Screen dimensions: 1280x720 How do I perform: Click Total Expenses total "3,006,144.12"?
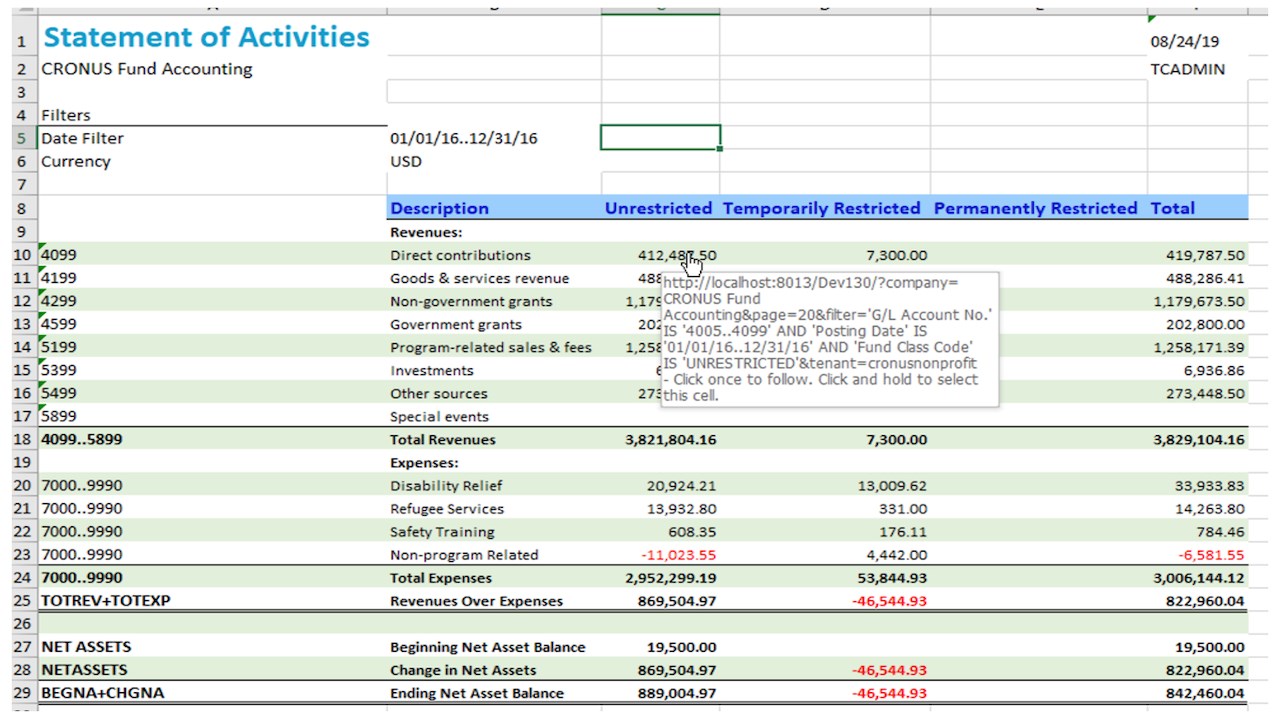(1199, 578)
